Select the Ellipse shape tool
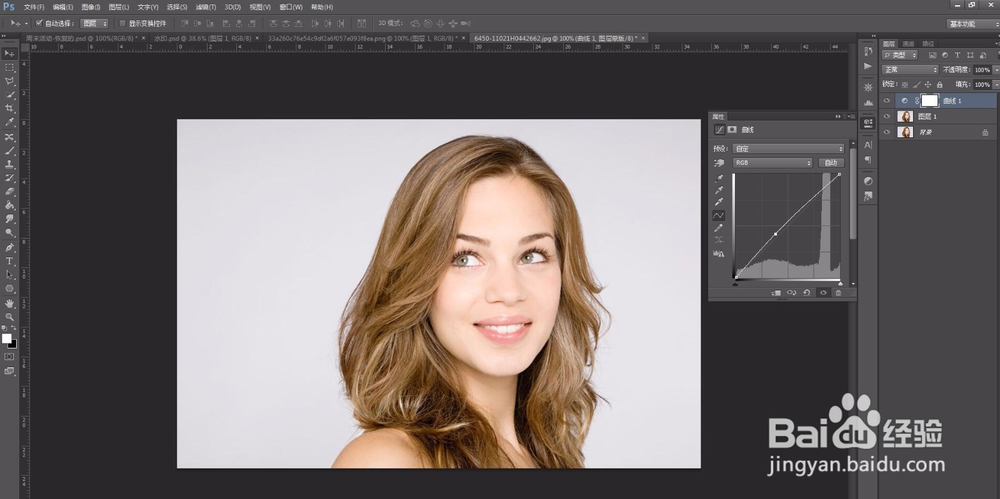Image resolution: width=1000 pixels, height=499 pixels. [10, 288]
